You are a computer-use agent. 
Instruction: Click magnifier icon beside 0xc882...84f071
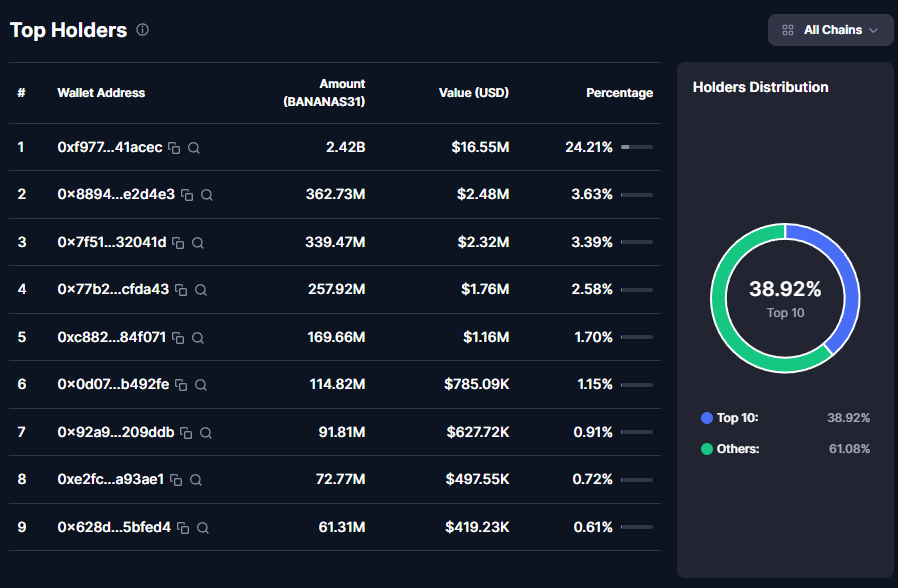198,338
